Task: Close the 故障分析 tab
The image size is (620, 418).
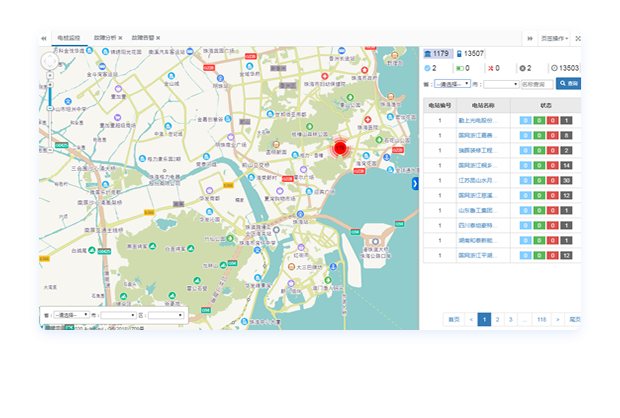Action: [120, 38]
